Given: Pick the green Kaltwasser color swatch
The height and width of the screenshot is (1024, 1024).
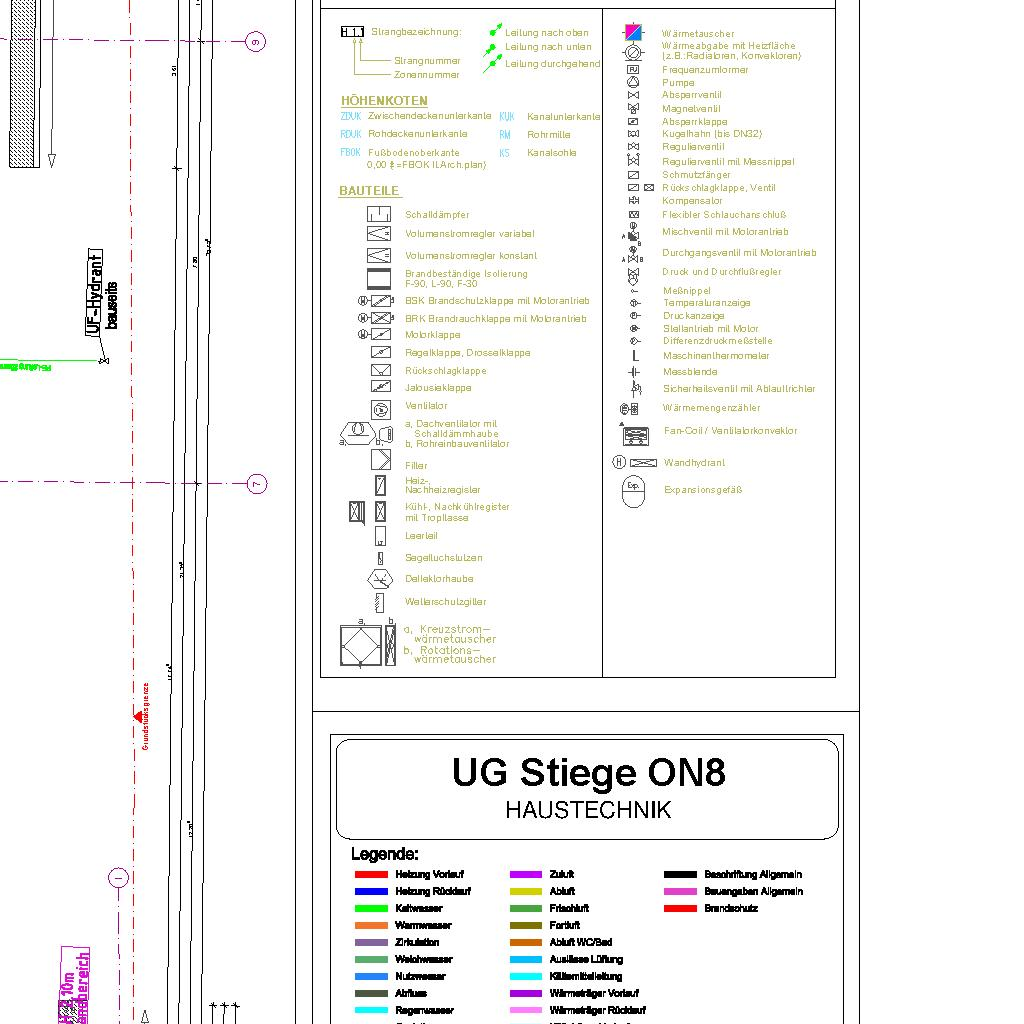Looking at the screenshot, I should tap(371, 909).
